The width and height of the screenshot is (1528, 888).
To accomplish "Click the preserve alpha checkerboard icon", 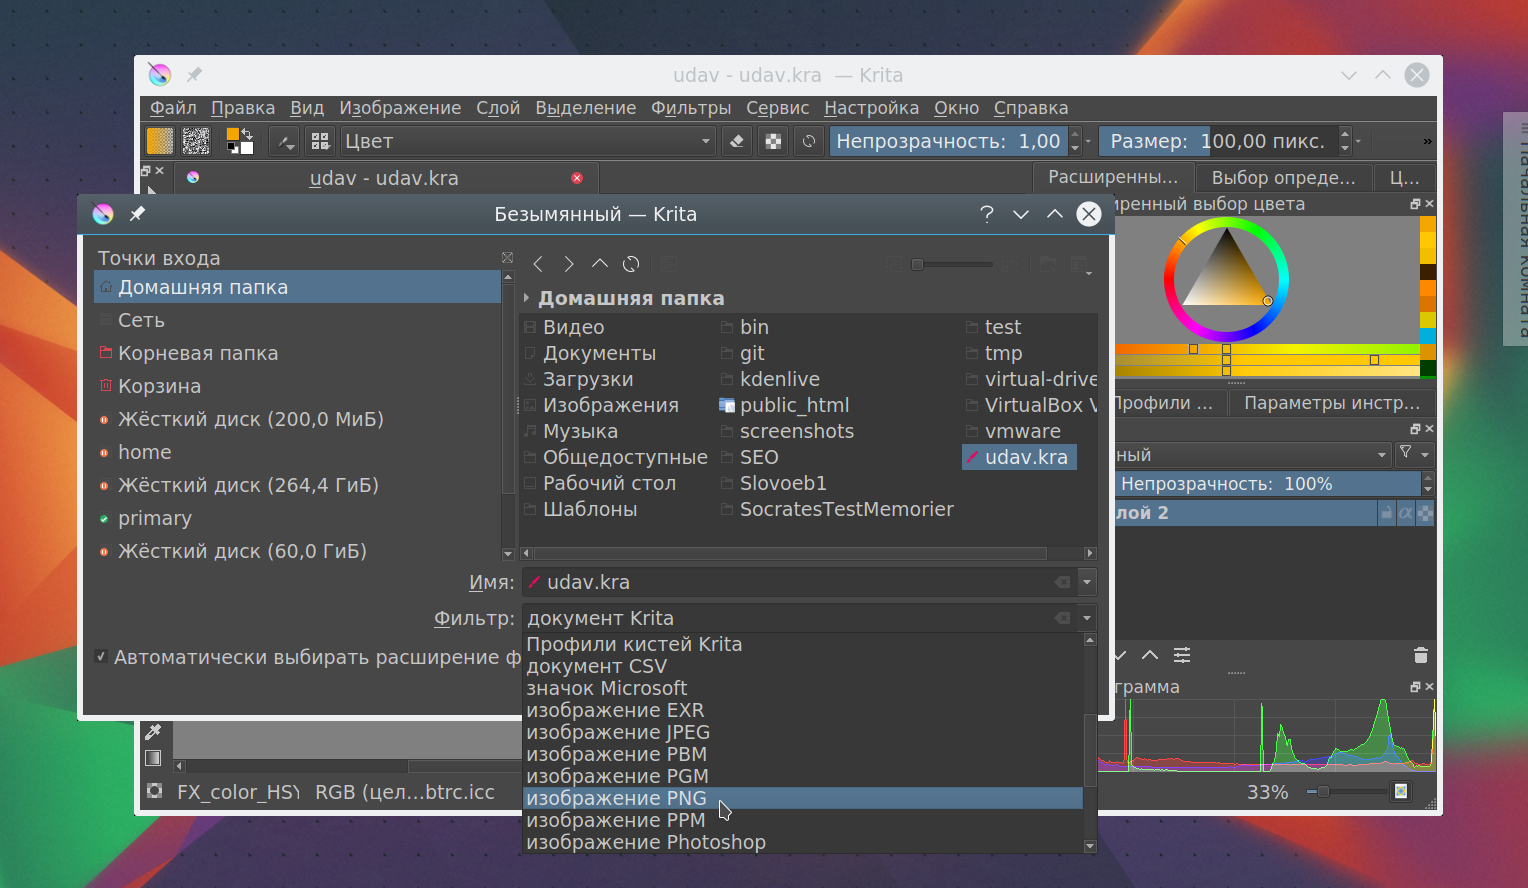I will click(x=773, y=141).
